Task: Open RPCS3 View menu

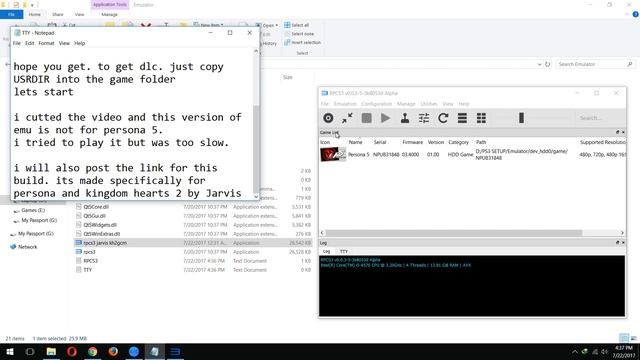Action: click(x=448, y=104)
